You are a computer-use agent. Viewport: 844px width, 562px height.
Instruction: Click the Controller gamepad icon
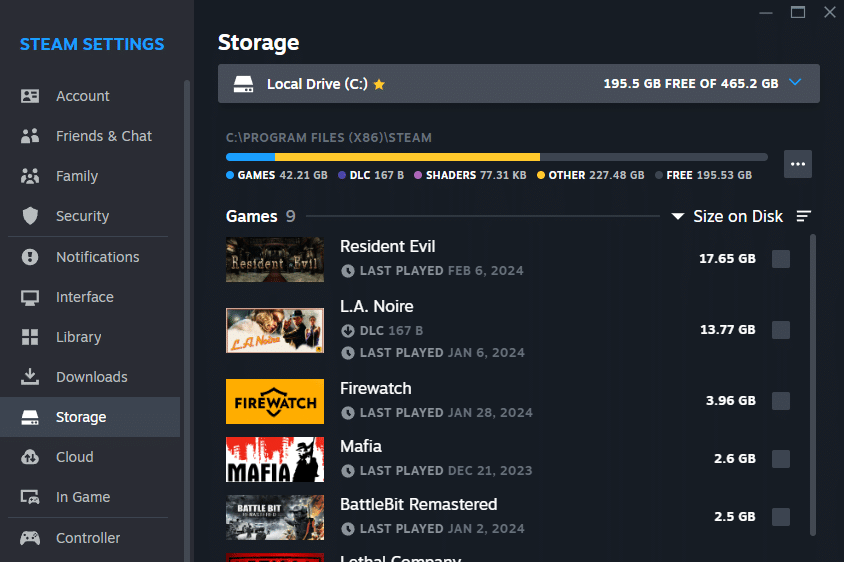pyautogui.click(x=30, y=538)
